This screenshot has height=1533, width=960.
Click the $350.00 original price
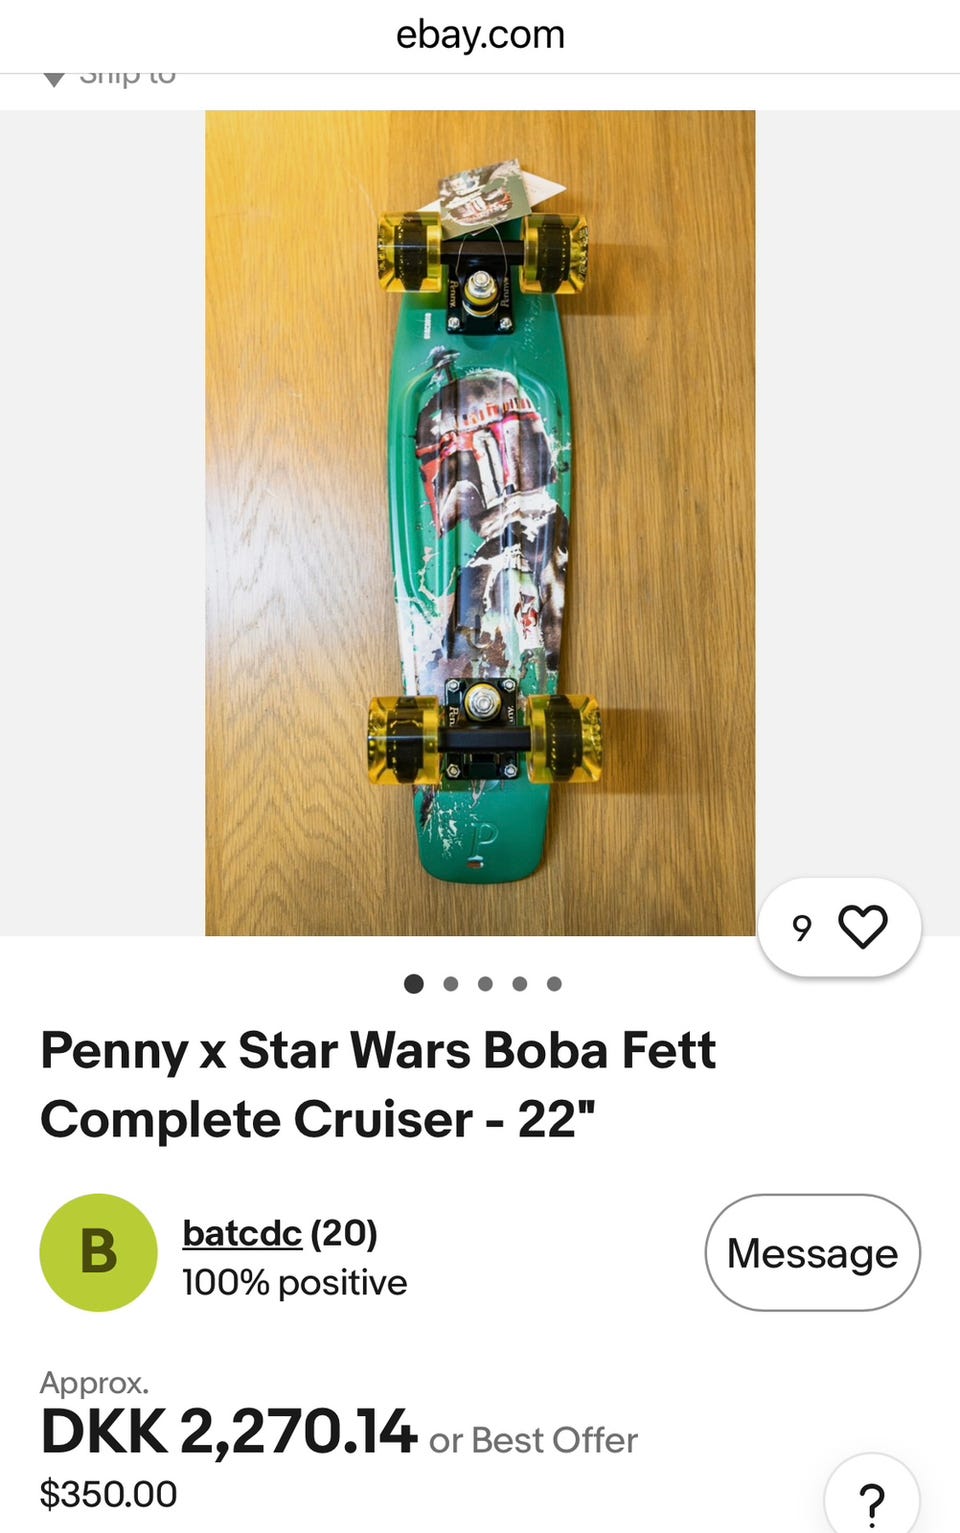(108, 1494)
